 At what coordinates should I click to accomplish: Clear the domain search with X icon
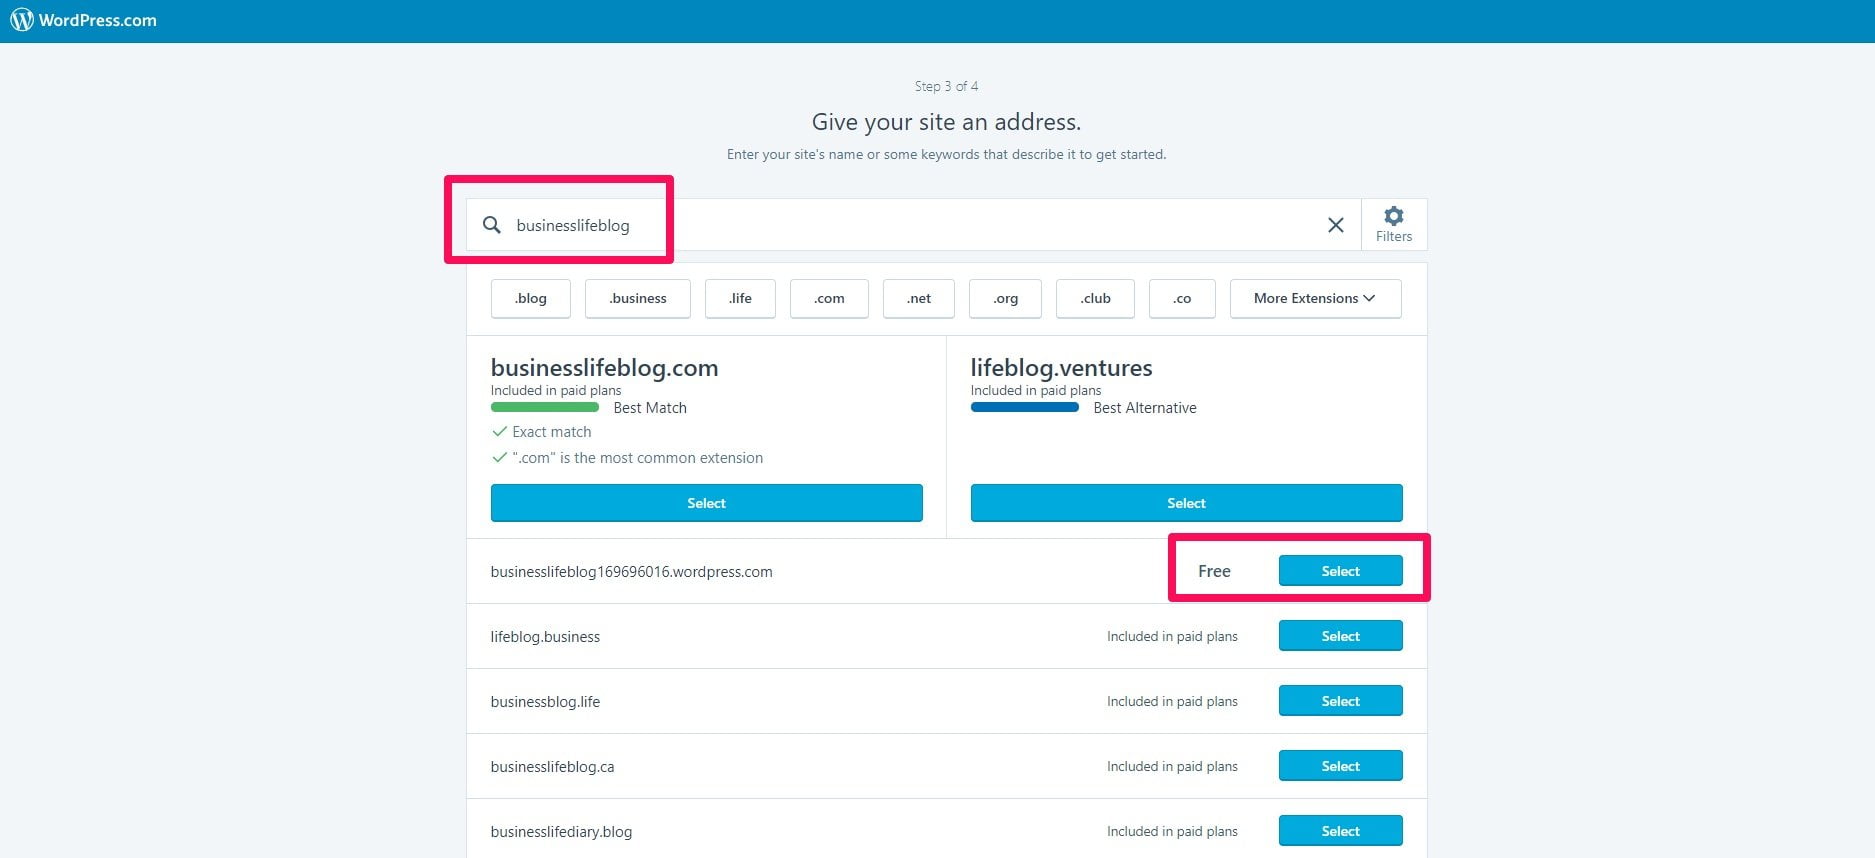1335,225
